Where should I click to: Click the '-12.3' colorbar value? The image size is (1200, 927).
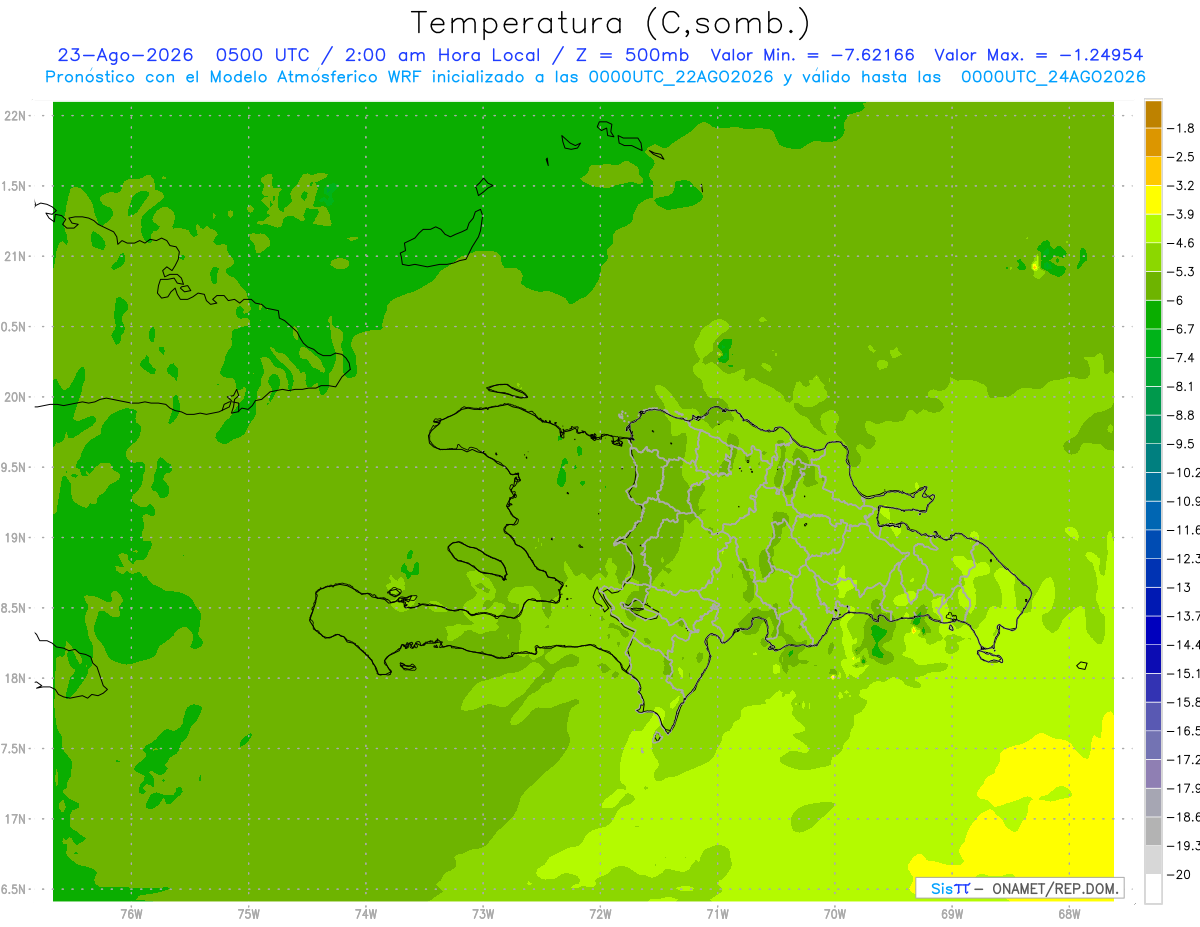[x=1184, y=558]
